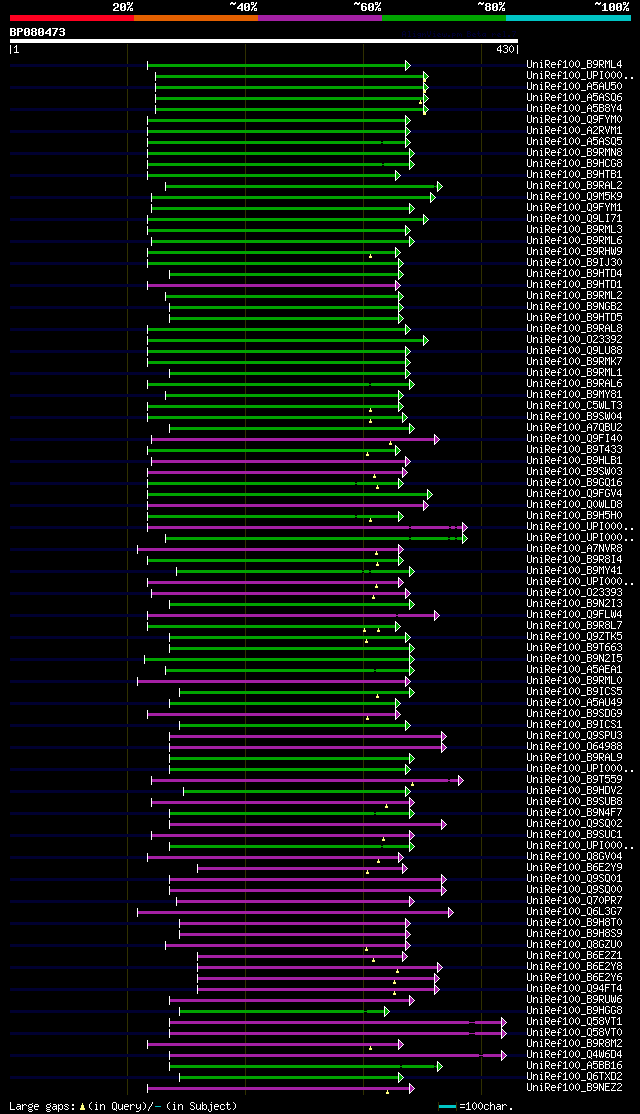Click the UniRef100_B9NEZ2 hit
Screen dimensions: 640x1114
click(x=575, y=1088)
